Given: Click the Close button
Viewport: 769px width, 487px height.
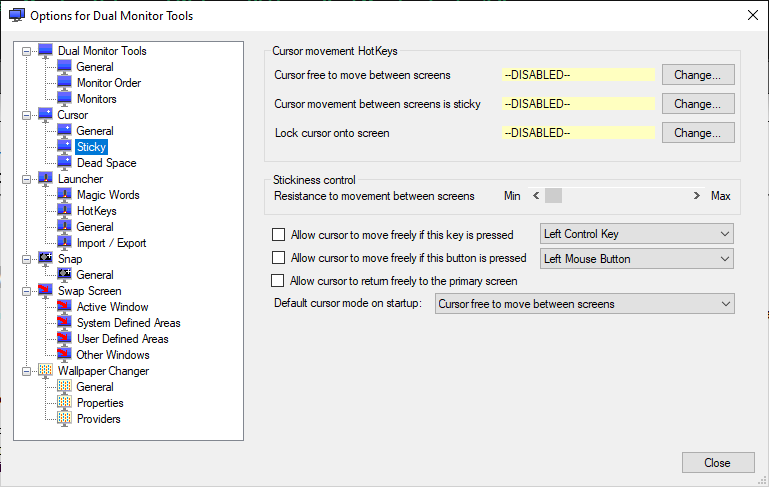Looking at the screenshot, I should (718, 462).
